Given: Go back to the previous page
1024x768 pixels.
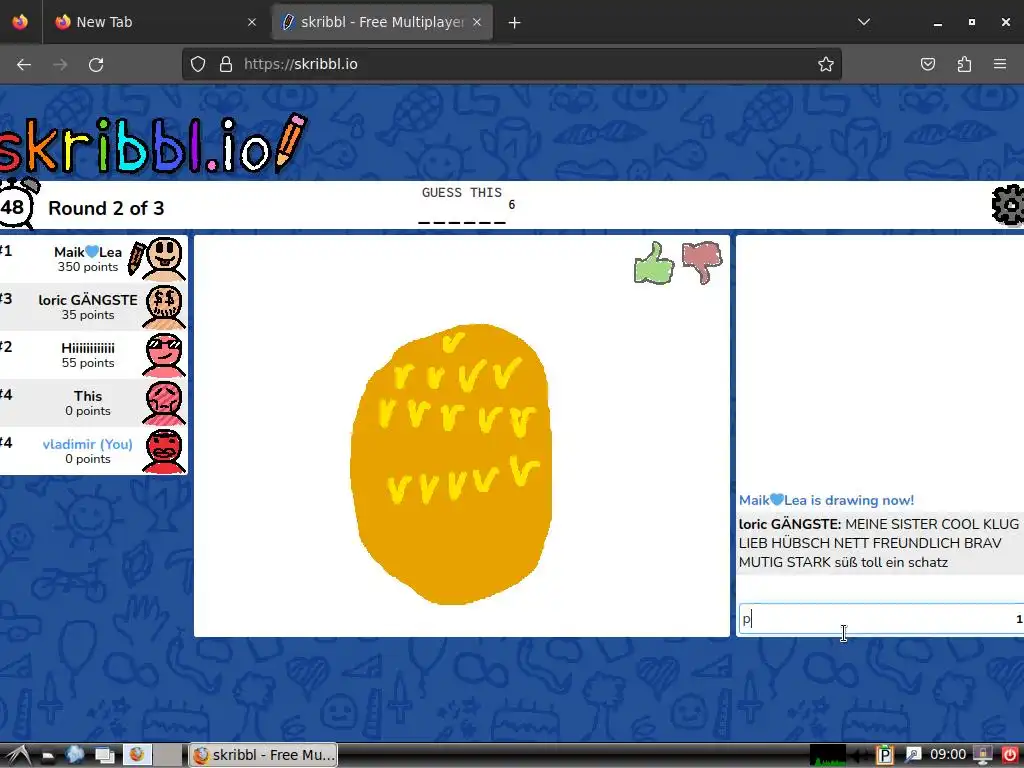Looking at the screenshot, I should [x=24, y=65].
